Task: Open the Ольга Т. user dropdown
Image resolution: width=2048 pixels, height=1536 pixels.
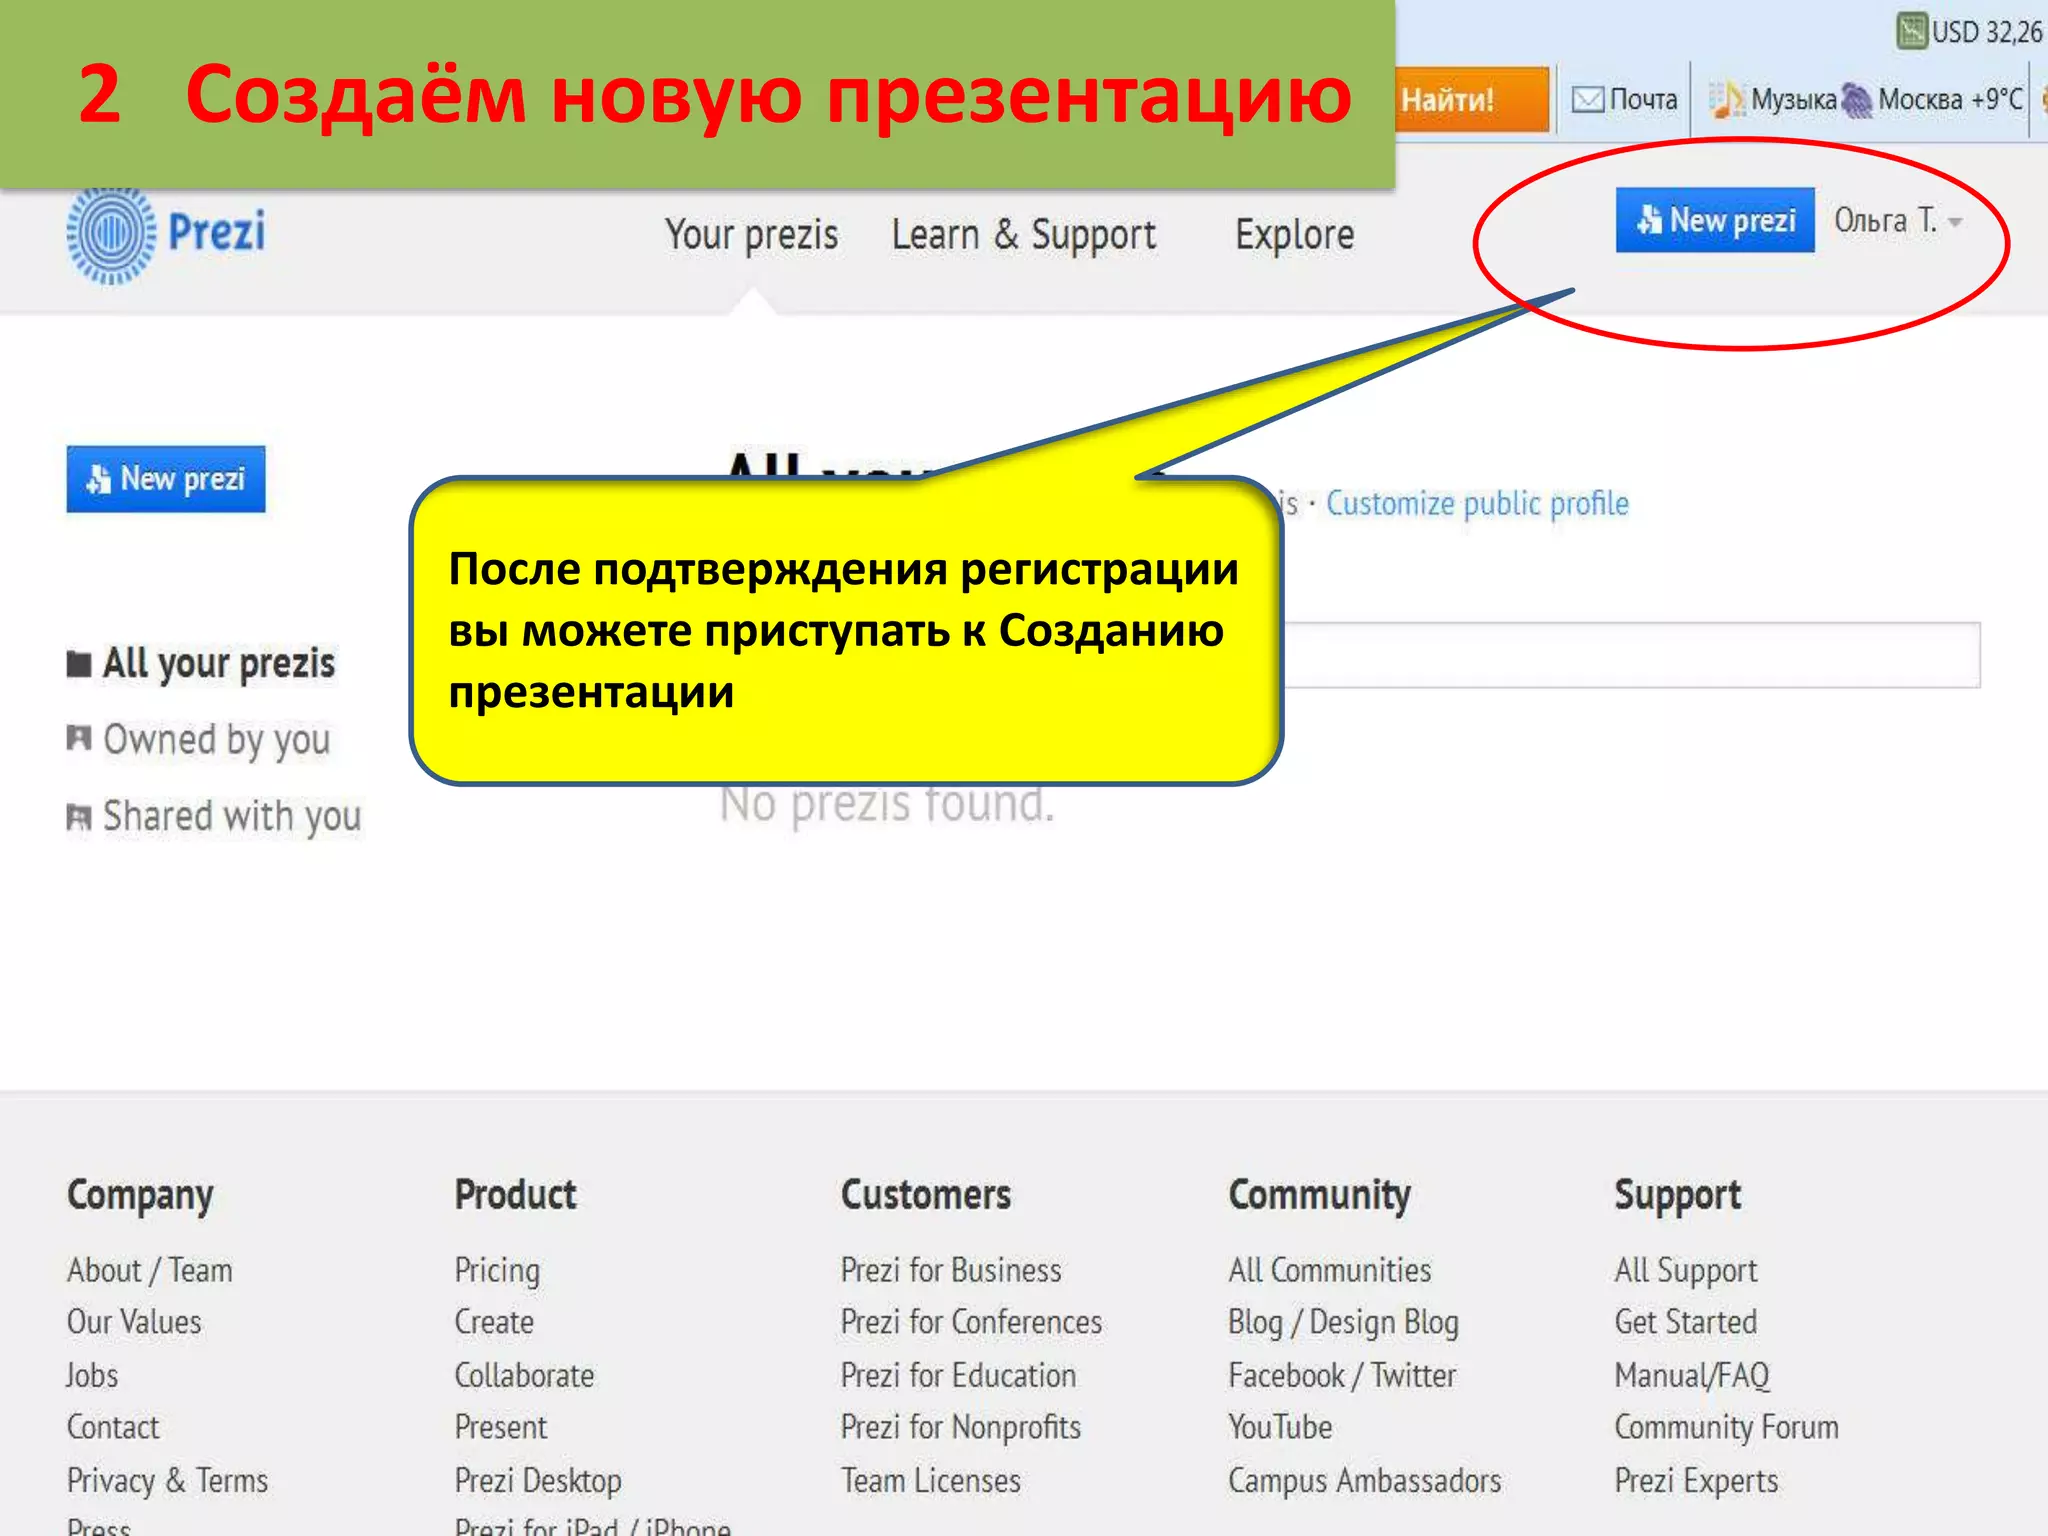Action: click(x=1897, y=220)
